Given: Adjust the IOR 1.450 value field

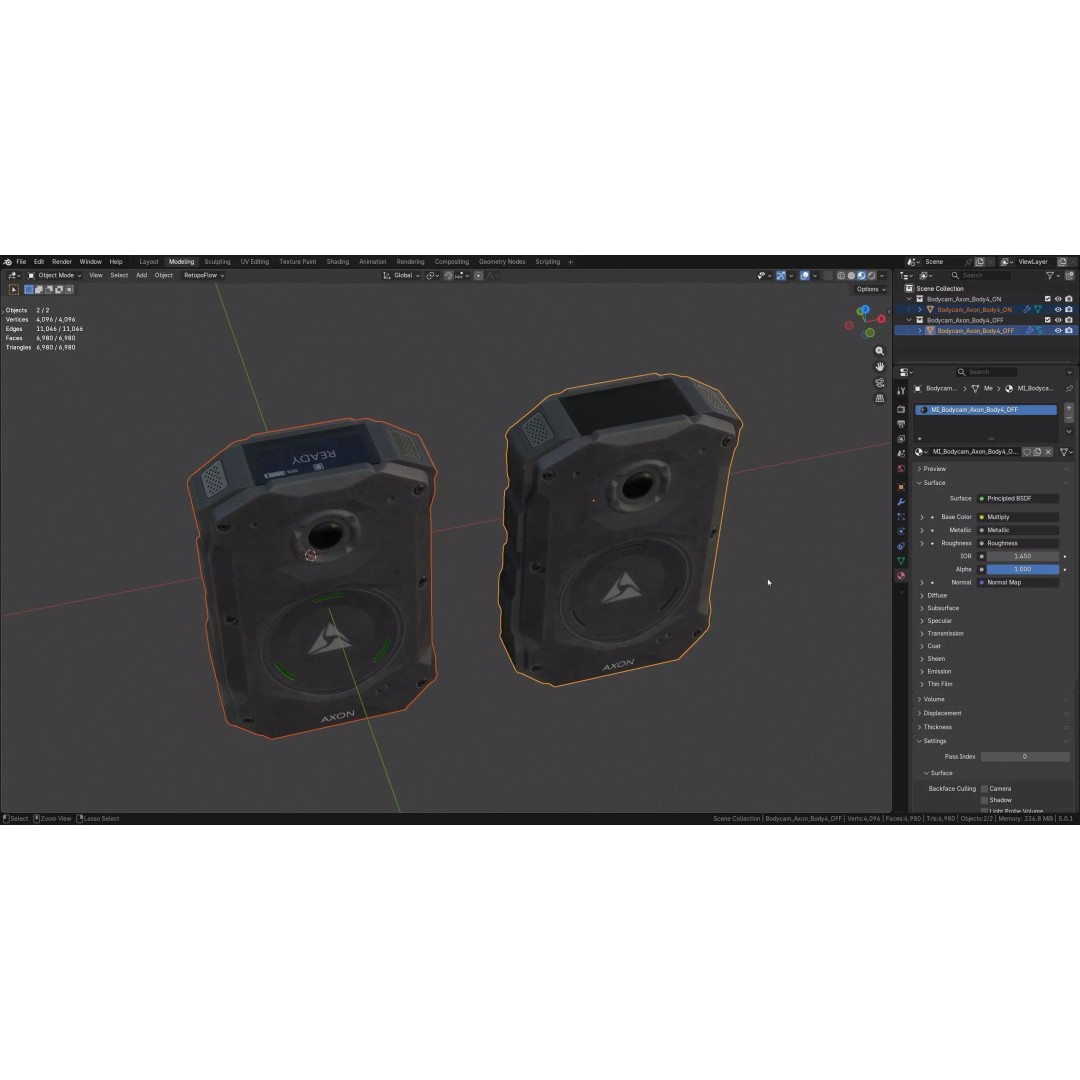Looking at the screenshot, I should 1022,557.
